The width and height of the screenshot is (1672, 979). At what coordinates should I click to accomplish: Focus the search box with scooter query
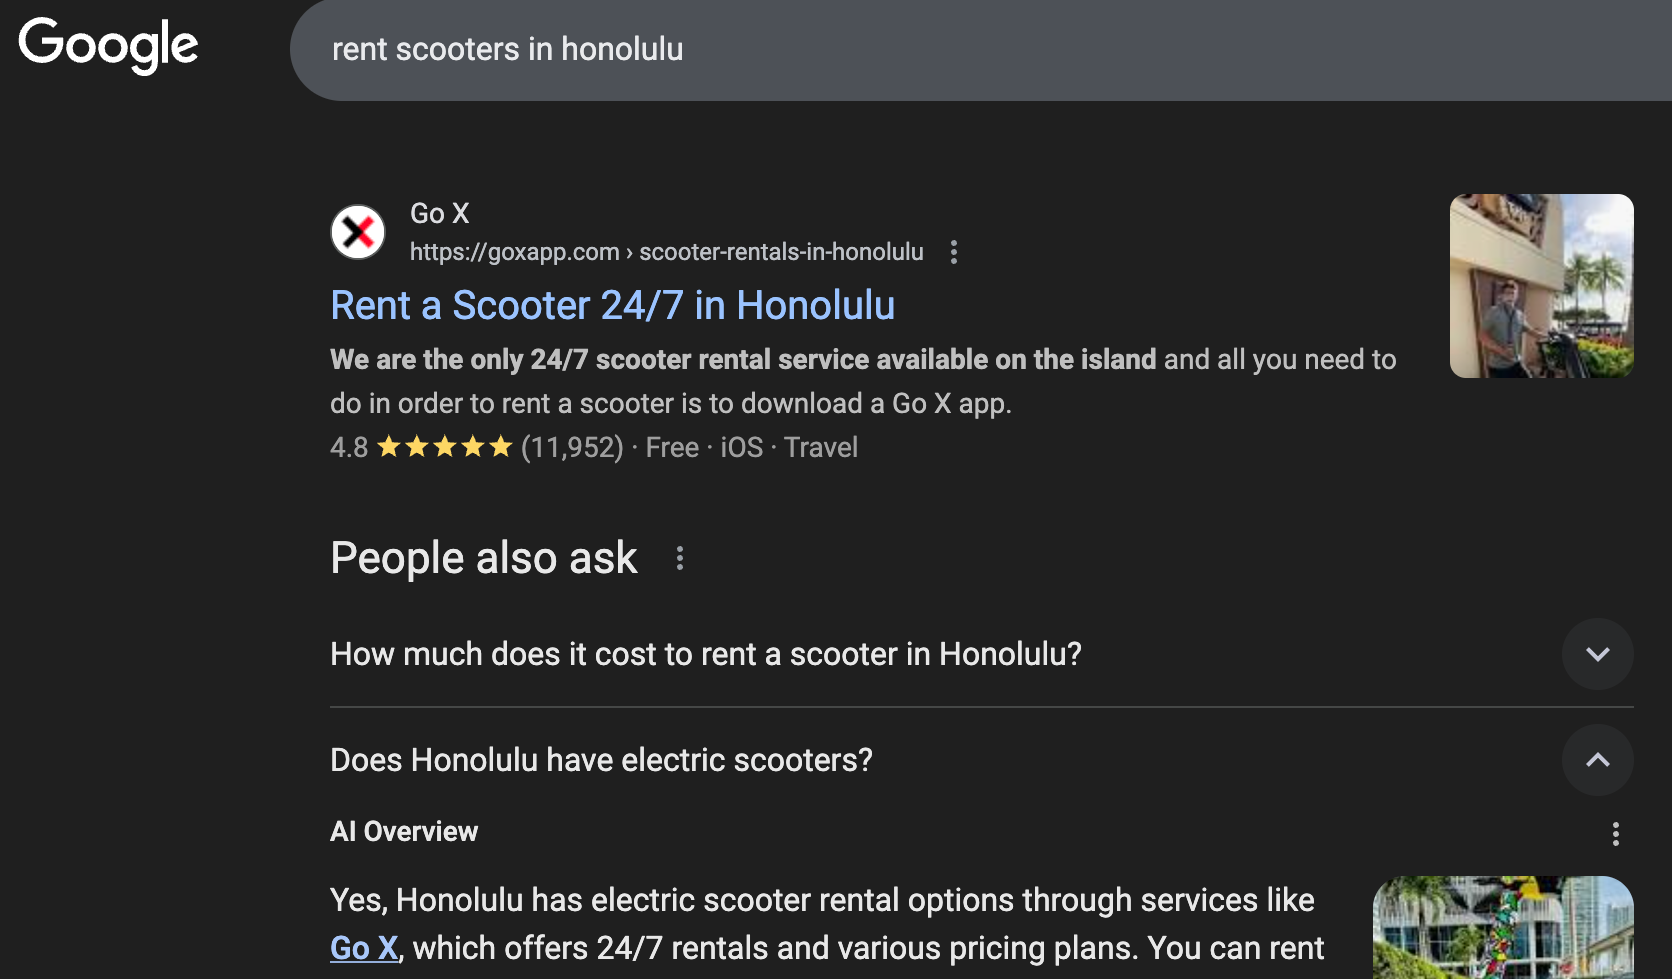click(980, 49)
